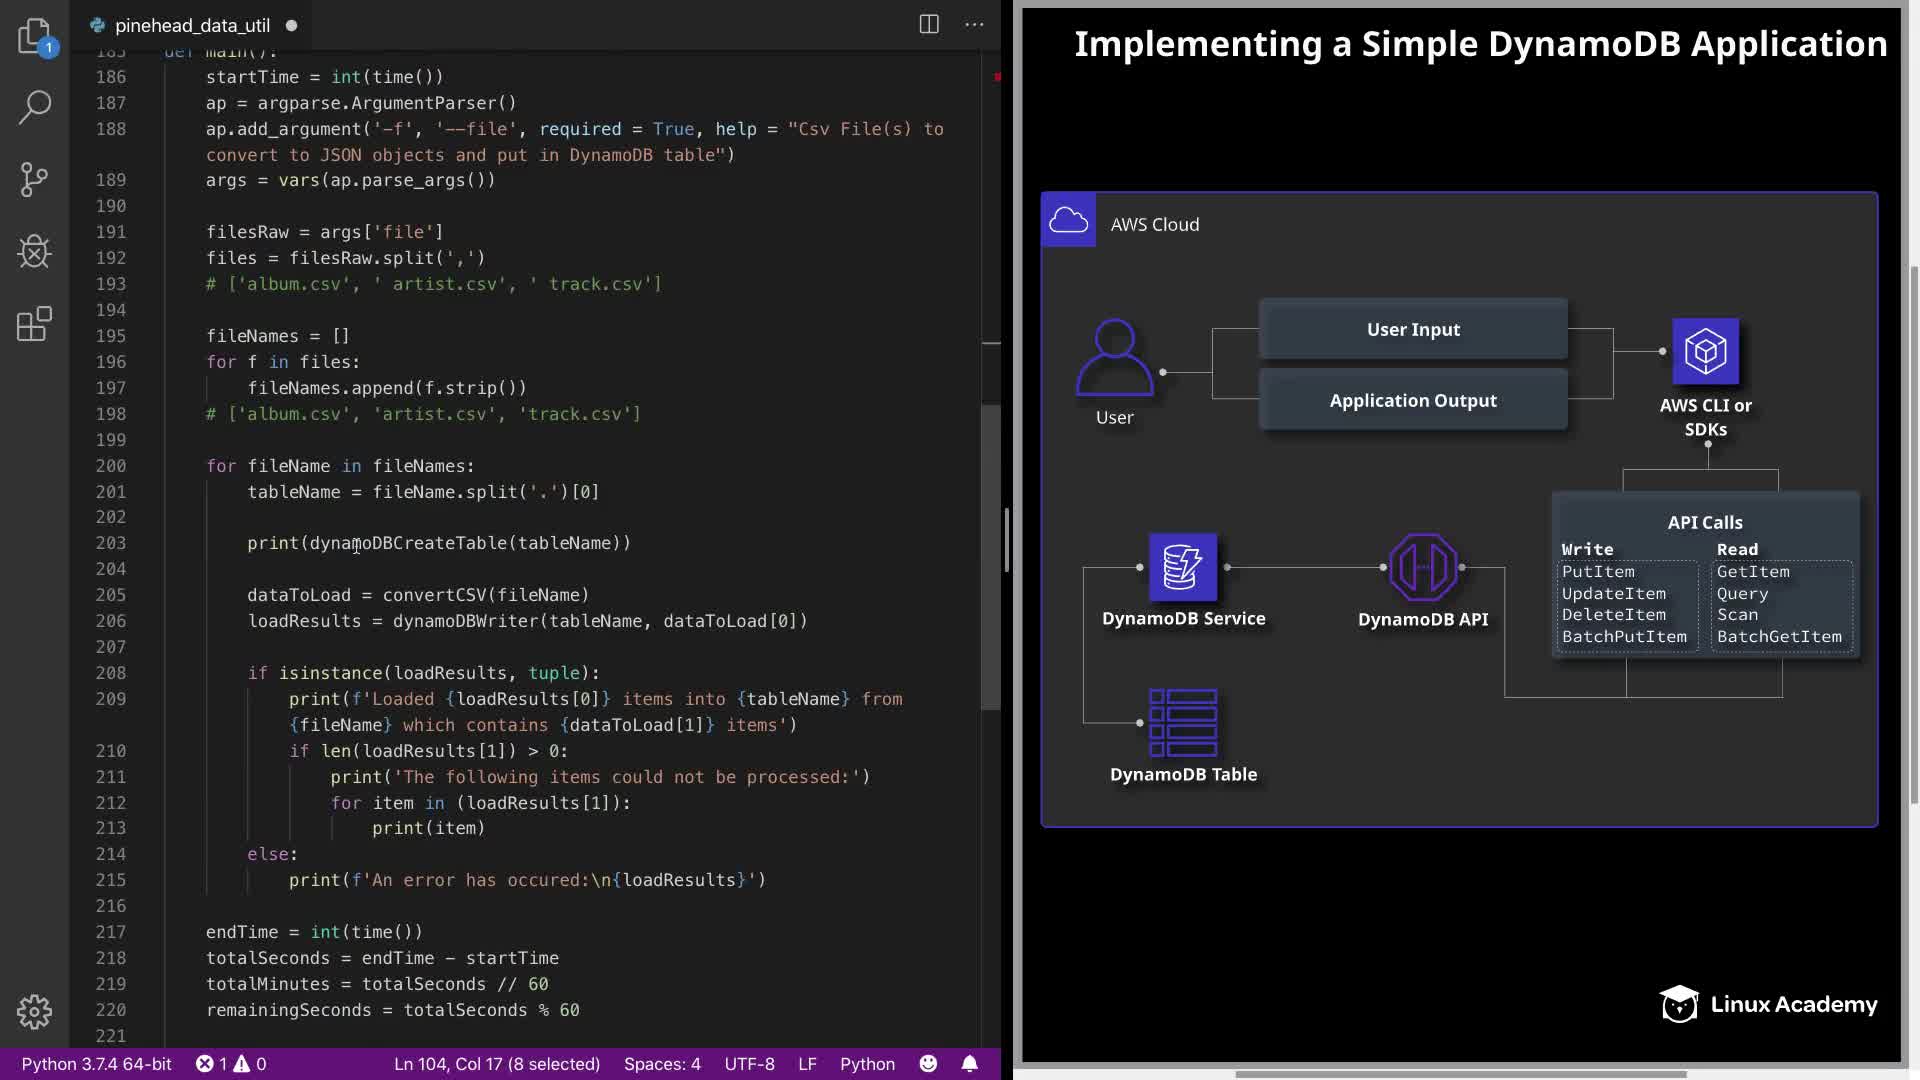
Task: Open the Manage gear menu
Action: [34, 1011]
